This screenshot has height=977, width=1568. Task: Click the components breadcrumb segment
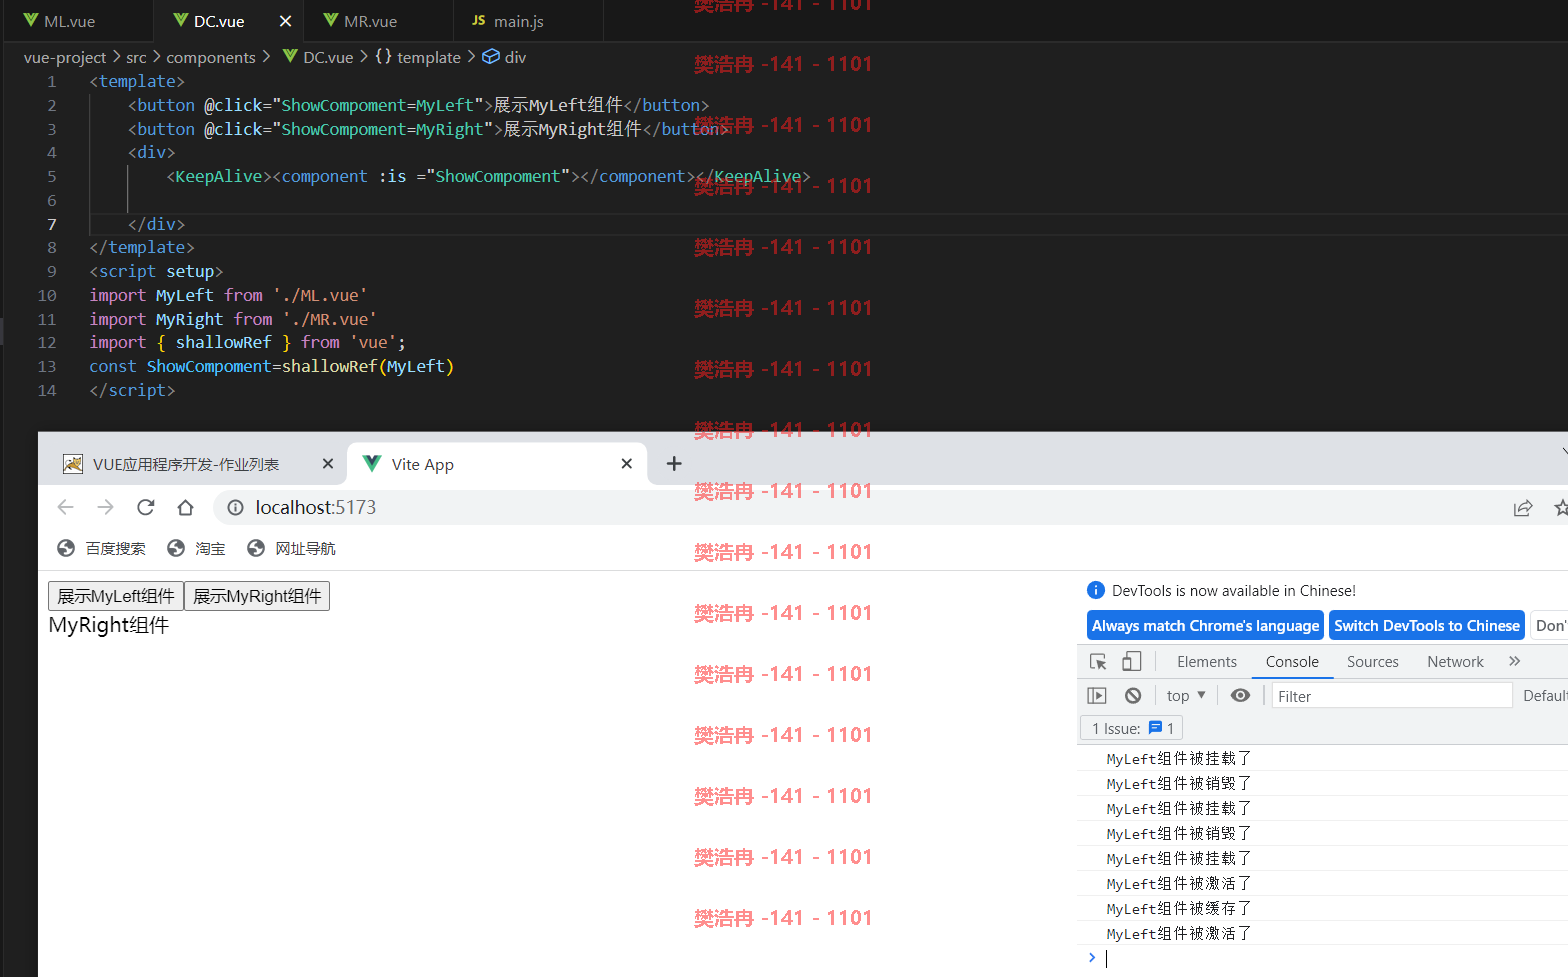coord(211,57)
